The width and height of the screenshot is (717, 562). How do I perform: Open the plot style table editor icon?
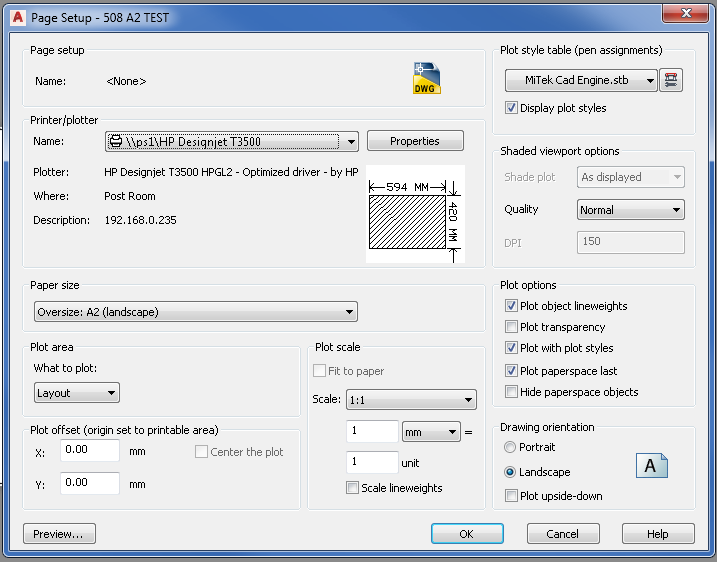point(671,80)
